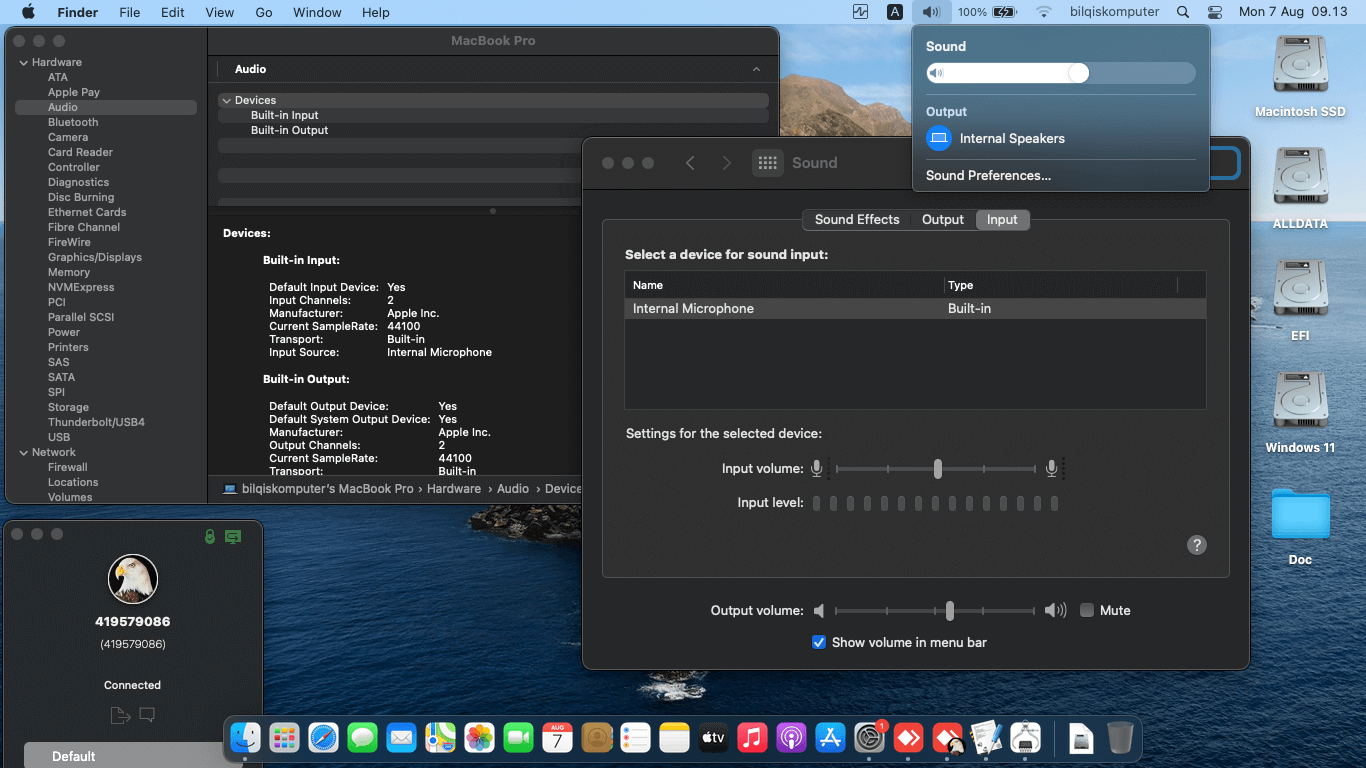Open the Apple menu

click(28, 12)
